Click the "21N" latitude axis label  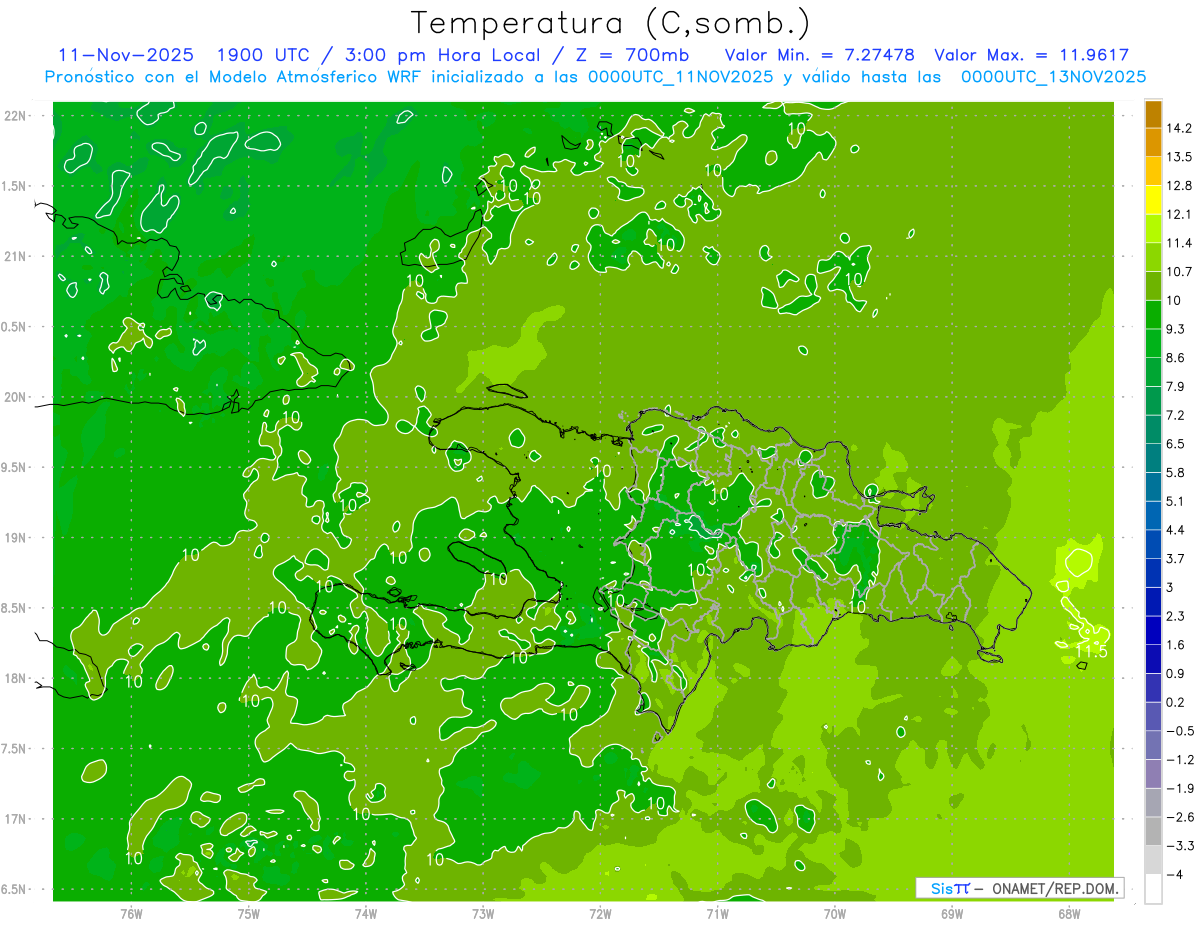(x=15, y=256)
